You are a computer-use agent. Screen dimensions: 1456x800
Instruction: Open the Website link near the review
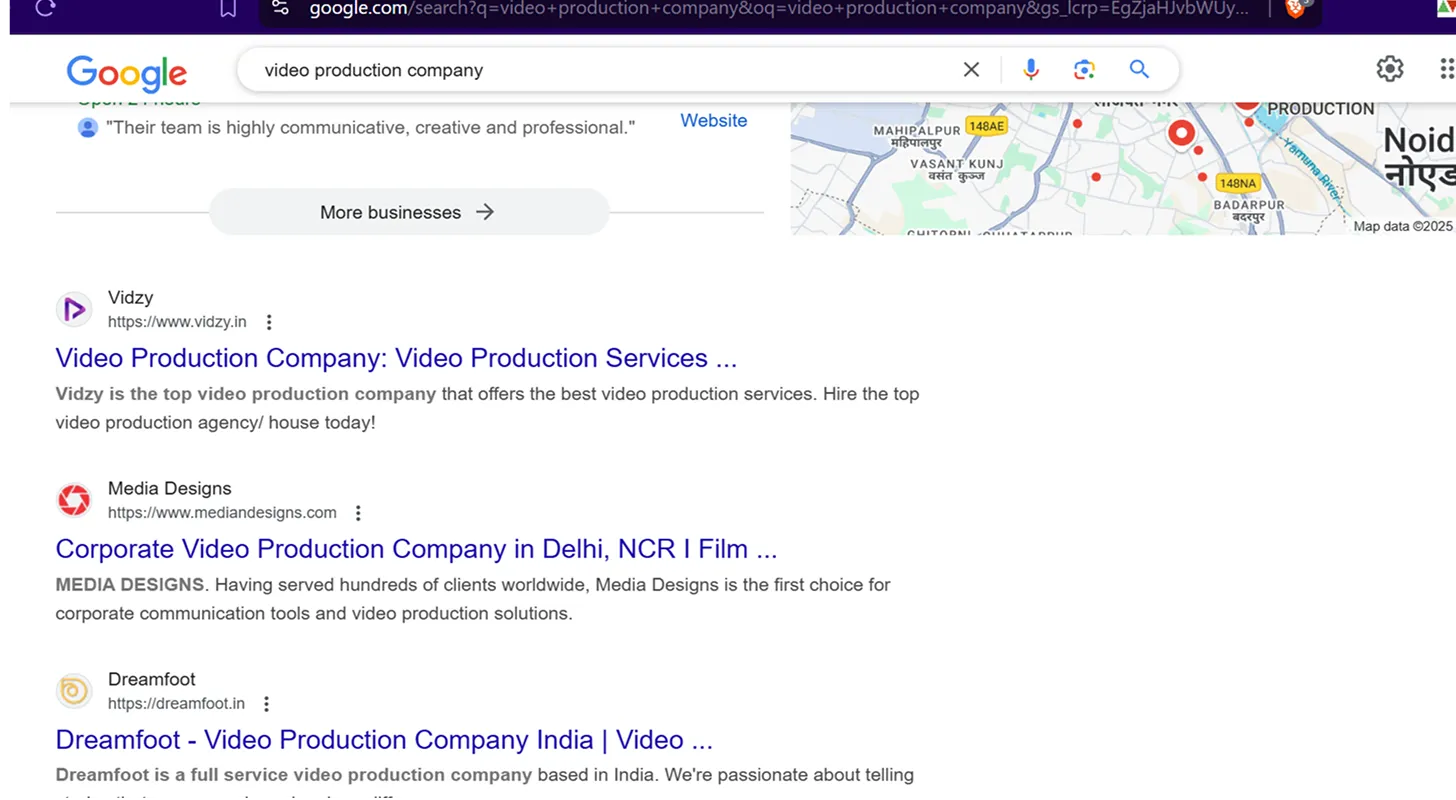(x=713, y=120)
